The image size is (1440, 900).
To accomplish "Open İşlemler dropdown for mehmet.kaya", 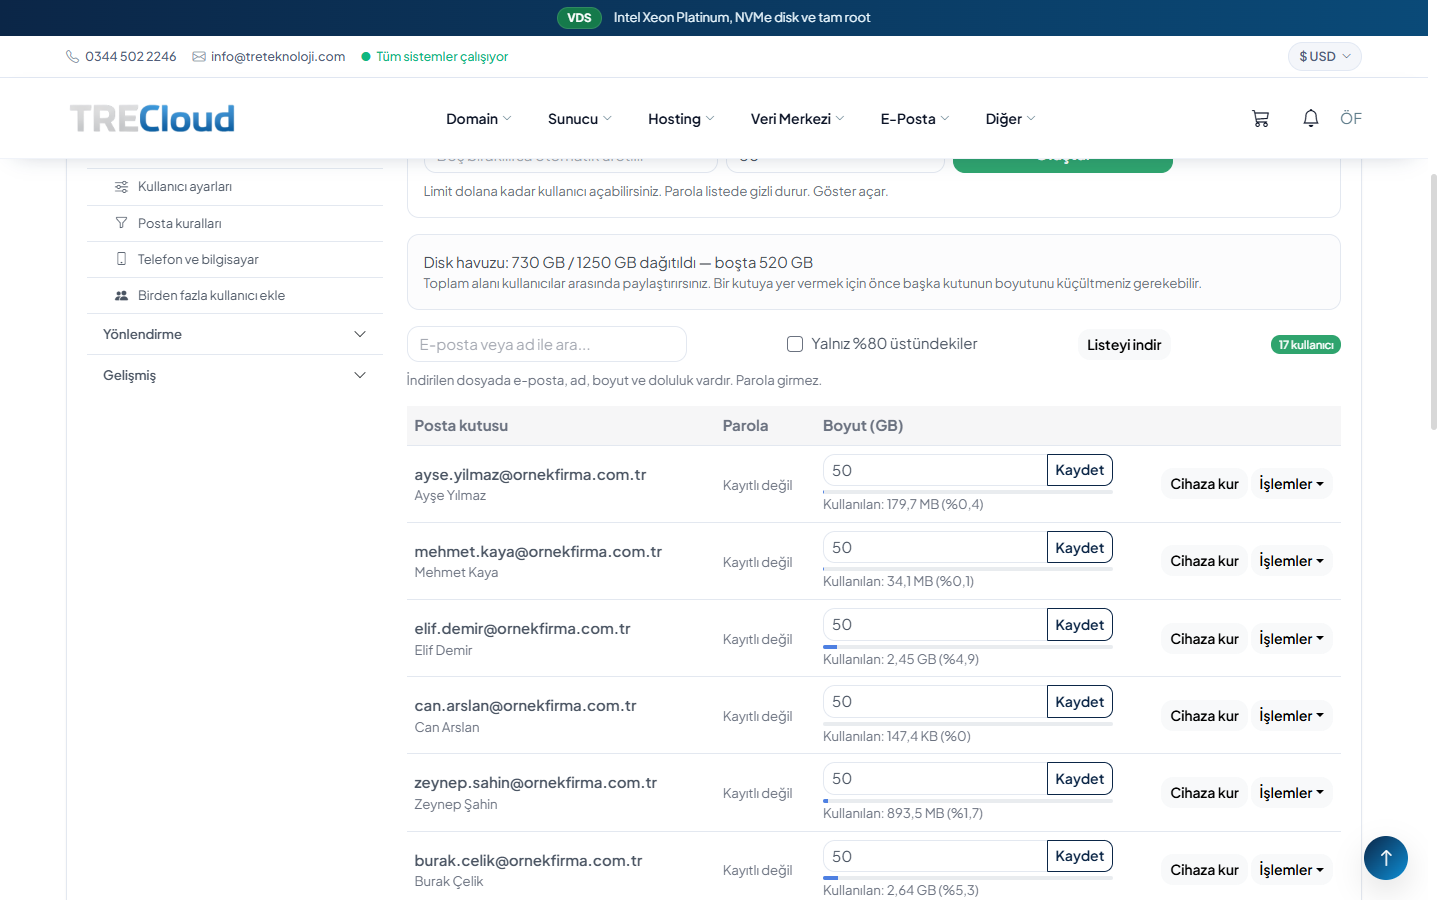I will [x=1291, y=561].
